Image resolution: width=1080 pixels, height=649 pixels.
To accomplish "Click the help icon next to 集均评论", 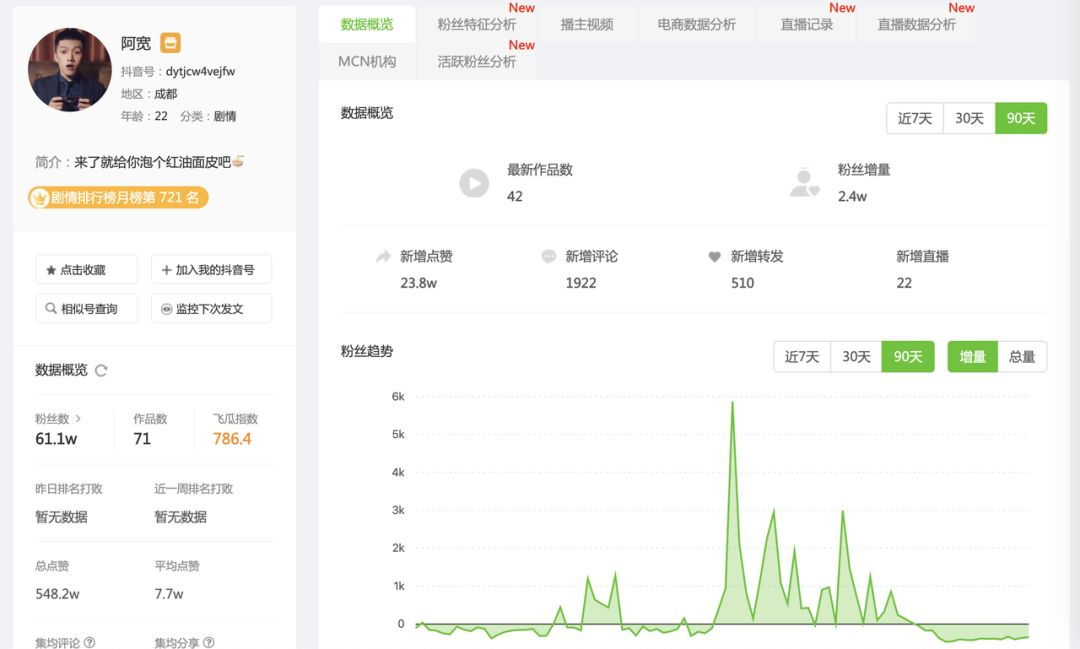I will (x=89, y=642).
